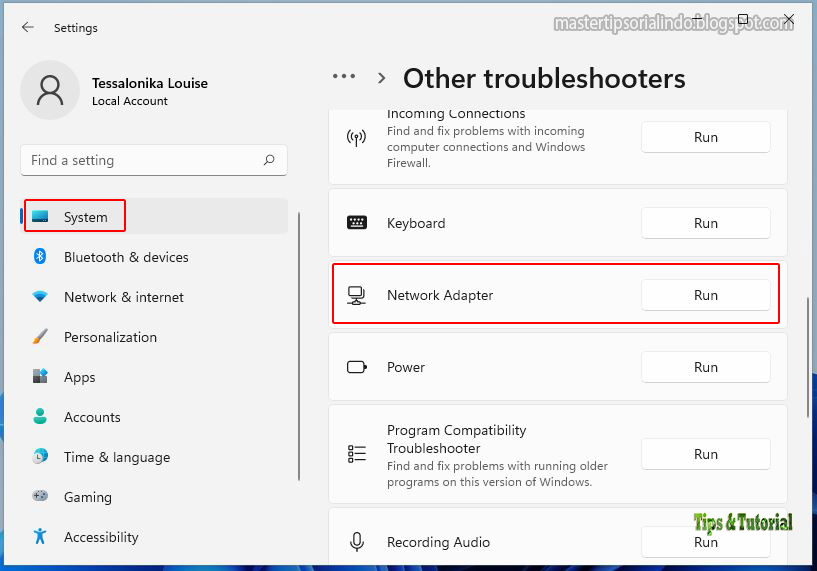Screen dimensions: 817x571
Task: Click the Network wifi icon in sidebar
Action: [40, 296]
